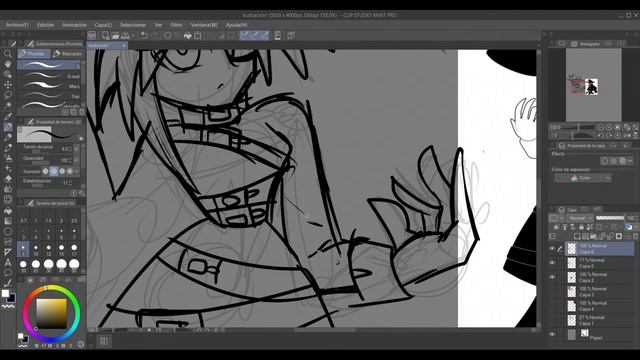
Task: Select the Text tool
Action: [x=7, y=263]
